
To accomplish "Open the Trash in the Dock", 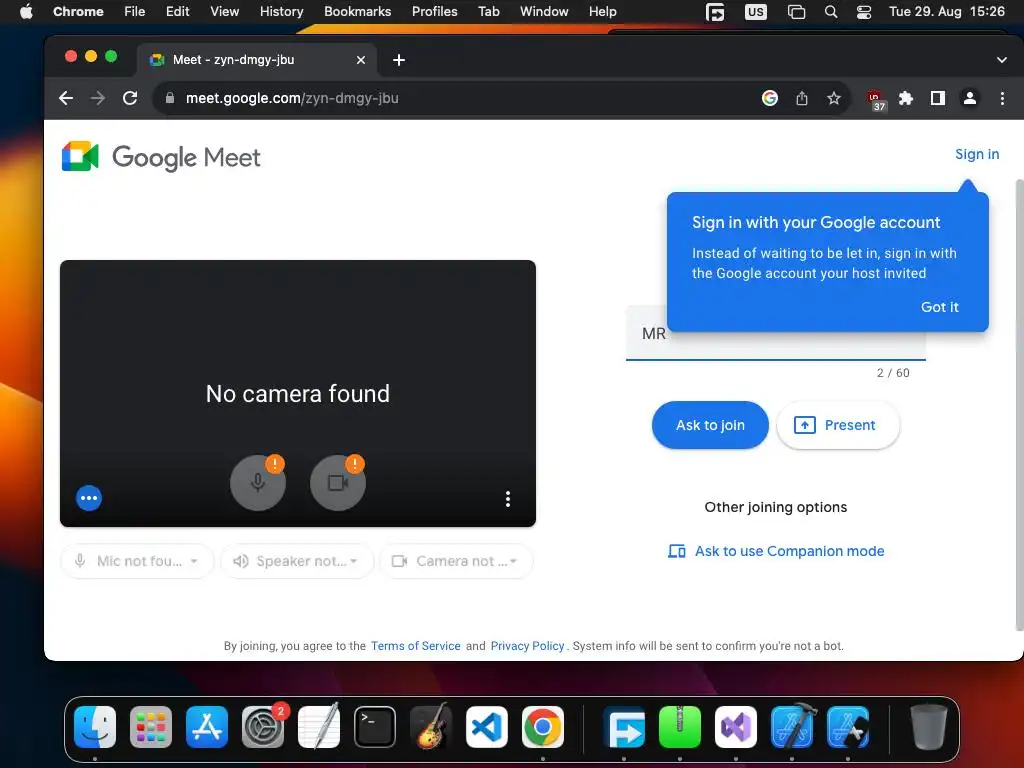I will (x=928, y=727).
